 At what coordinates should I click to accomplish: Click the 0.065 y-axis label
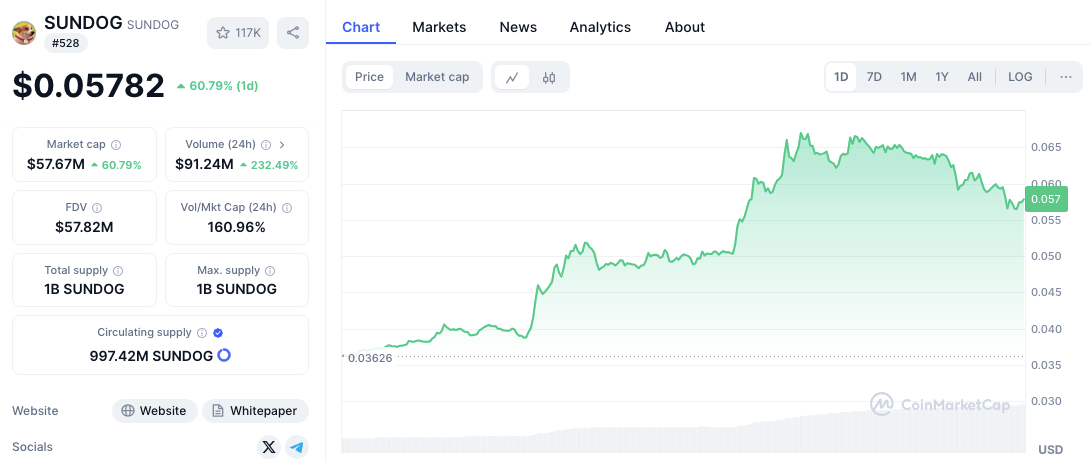coord(1044,148)
